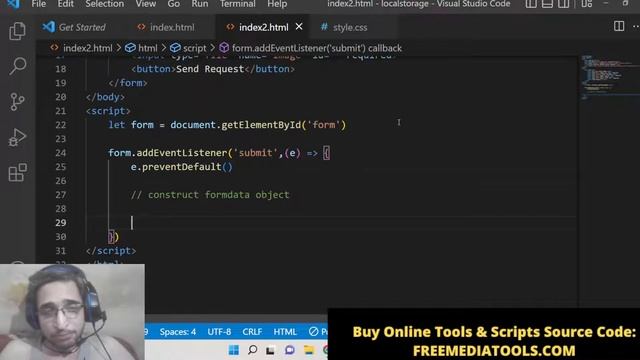Click the opening script tag on line 21

108,111
